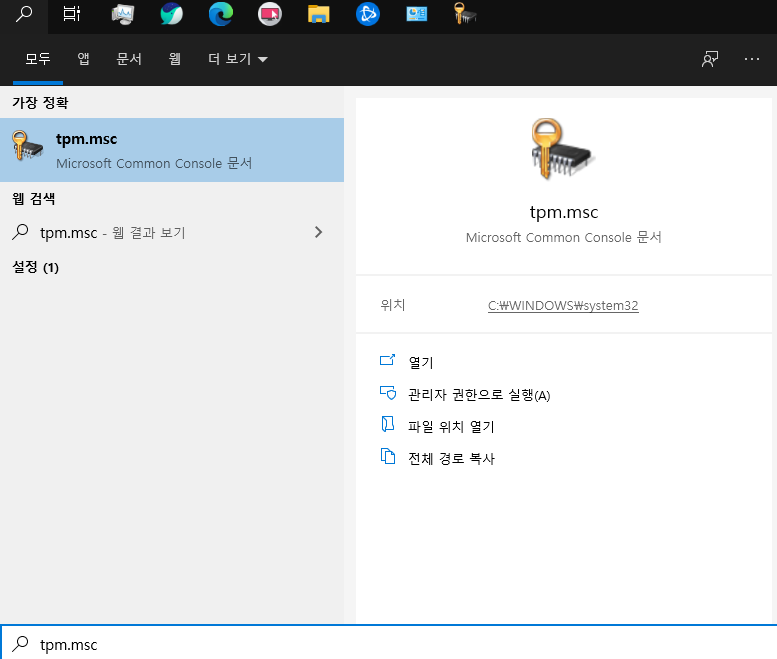This screenshot has height=659, width=777.
Task: Select the tpm.msc best match result
Action: pos(172,150)
